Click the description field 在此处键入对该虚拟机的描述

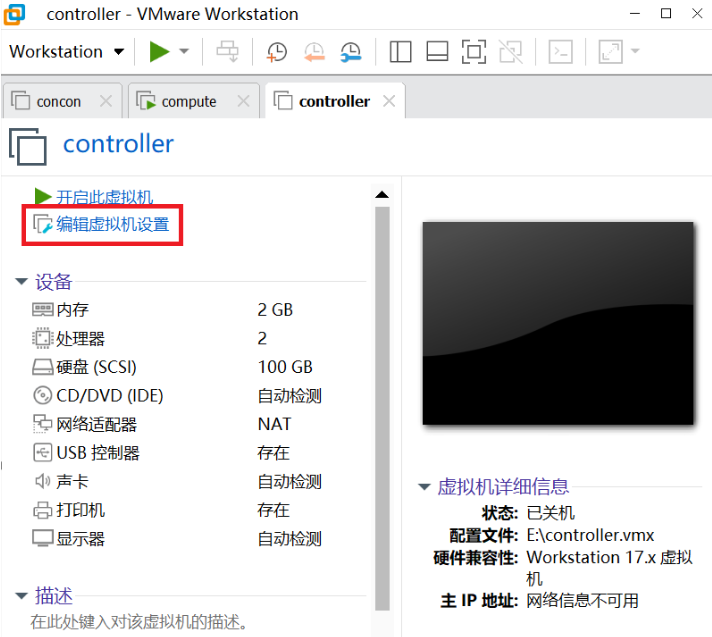(x=138, y=622)
